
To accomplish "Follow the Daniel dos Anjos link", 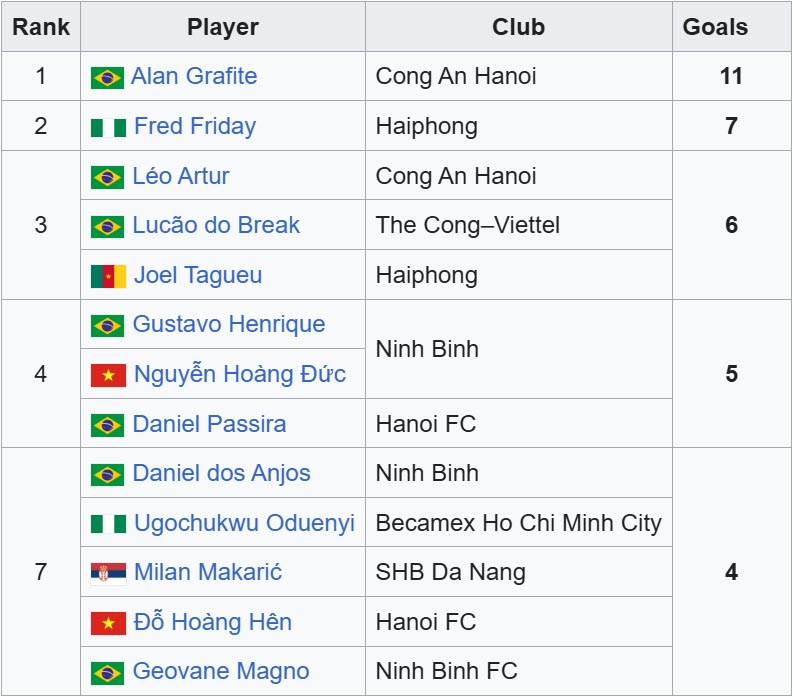I will tap(221, 473).
